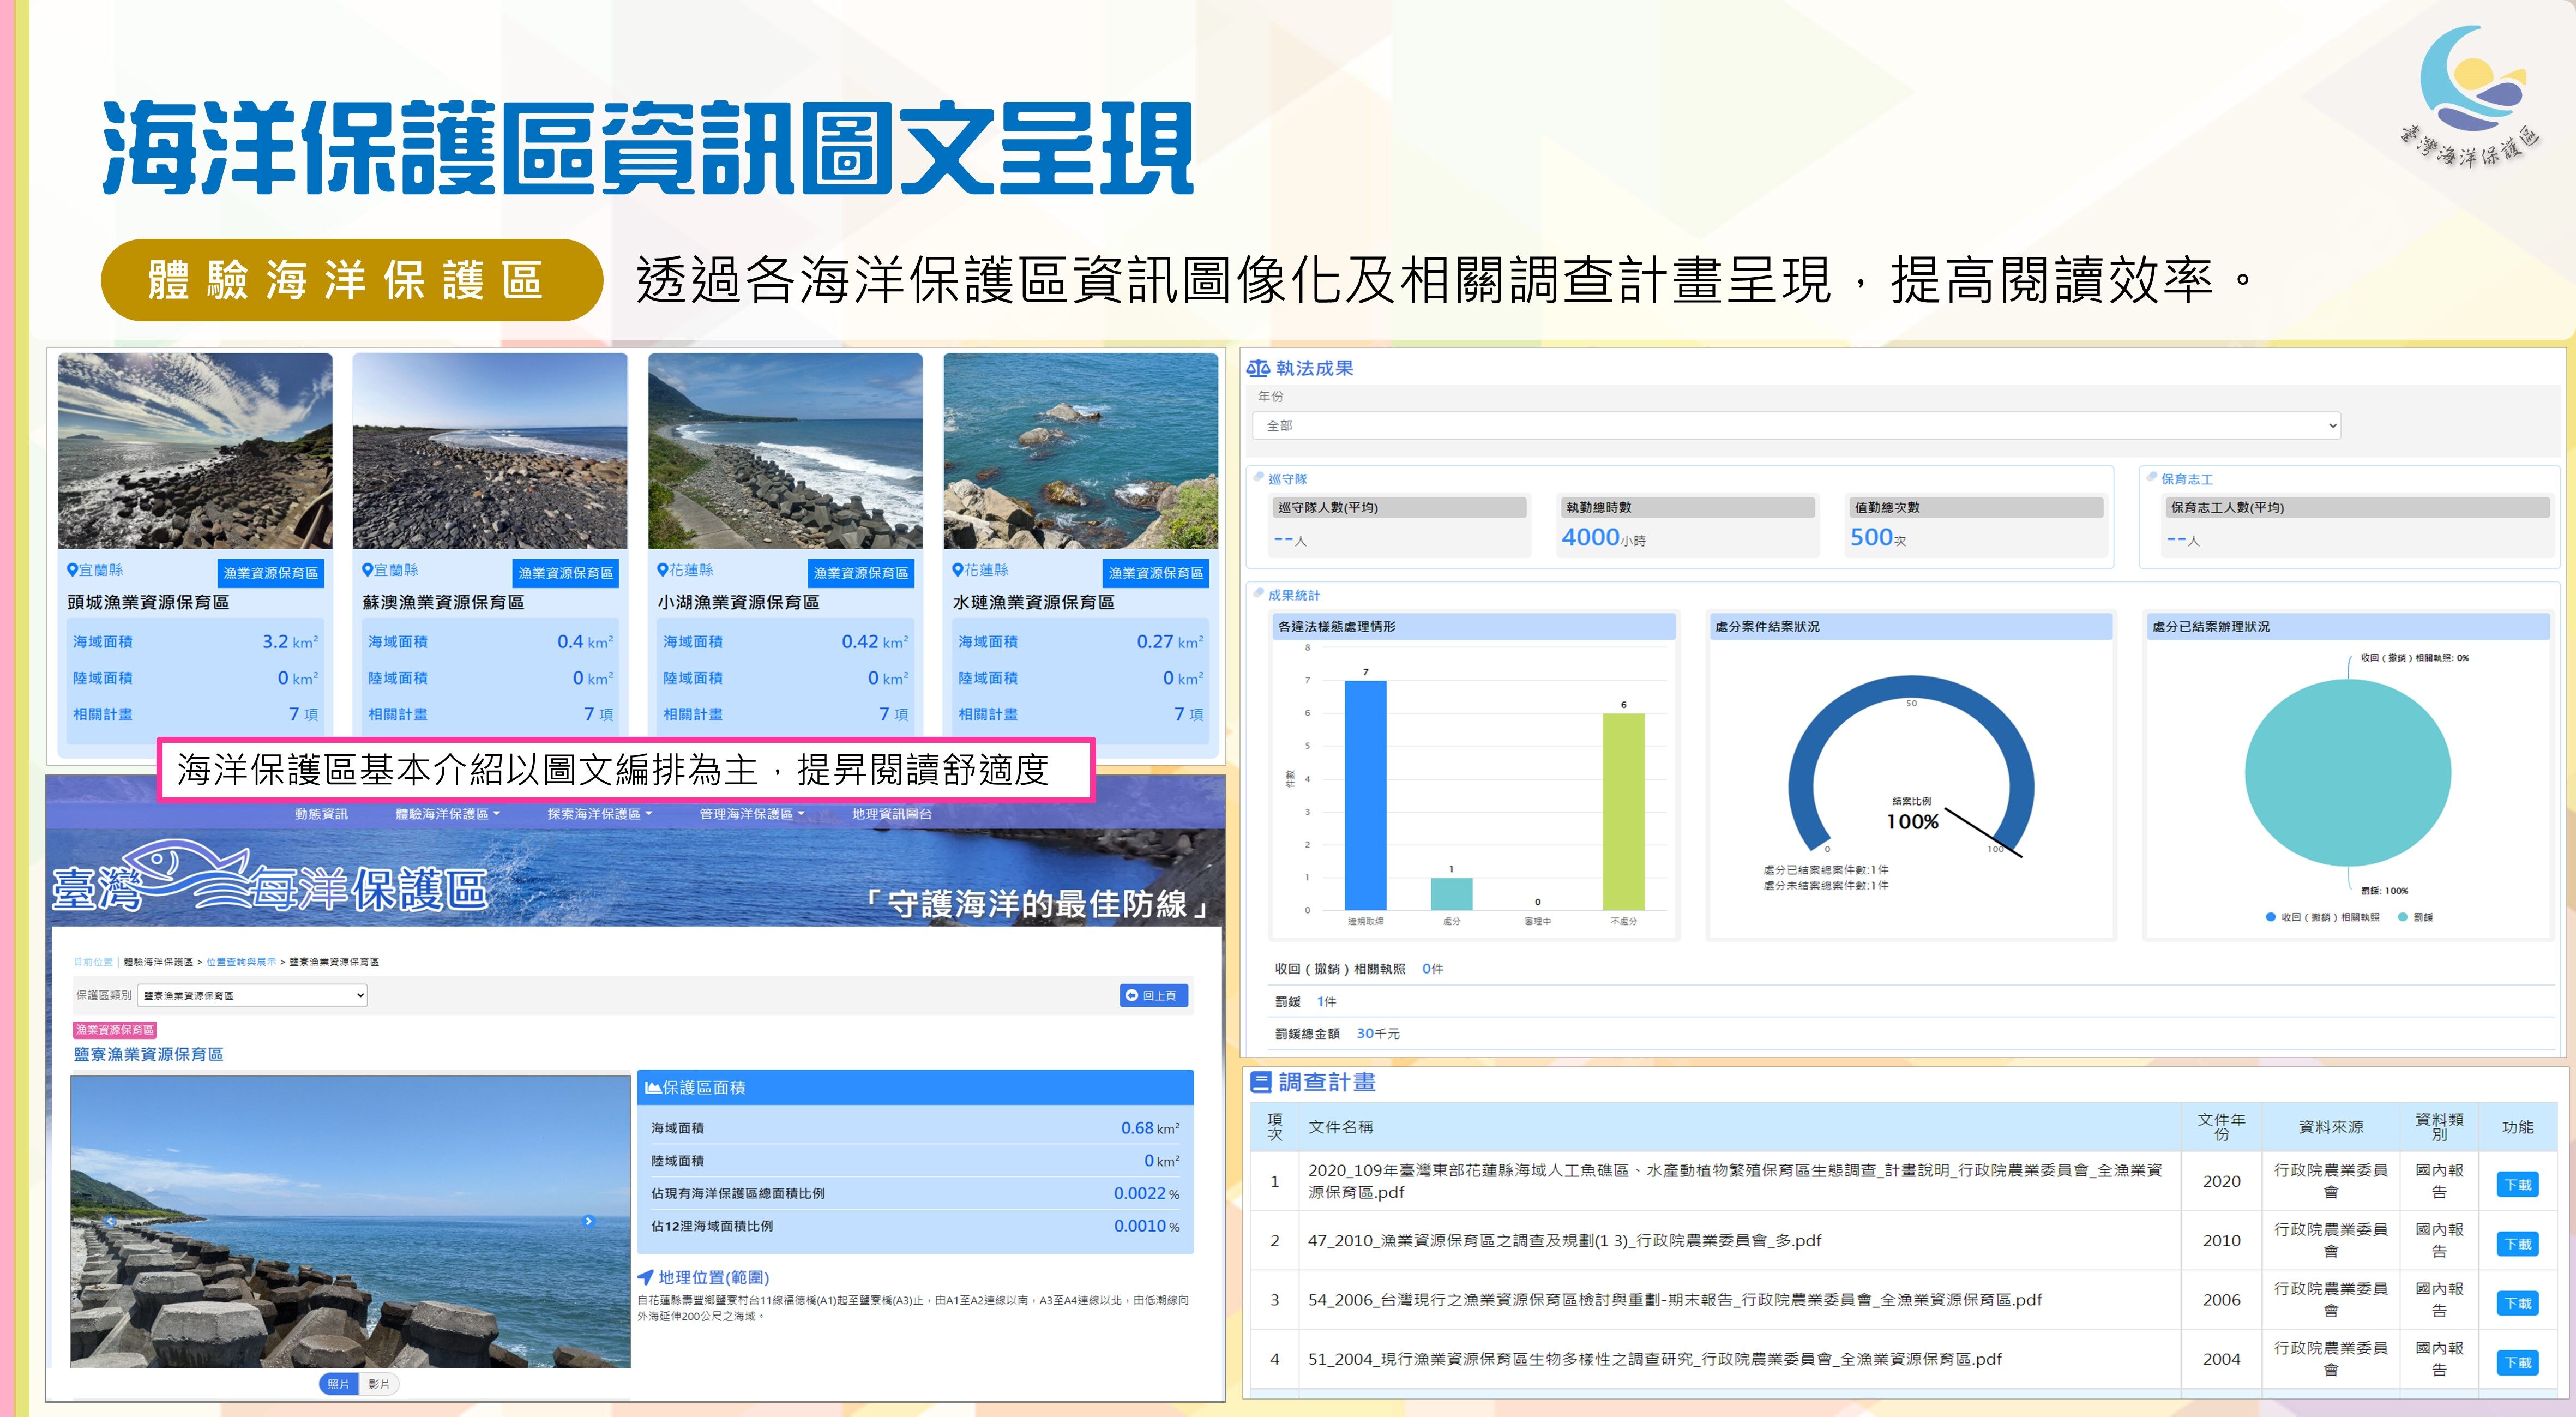
Task: Click the back arrow icon in the 回上頁 button
Action: click(x=1132, y=995)
